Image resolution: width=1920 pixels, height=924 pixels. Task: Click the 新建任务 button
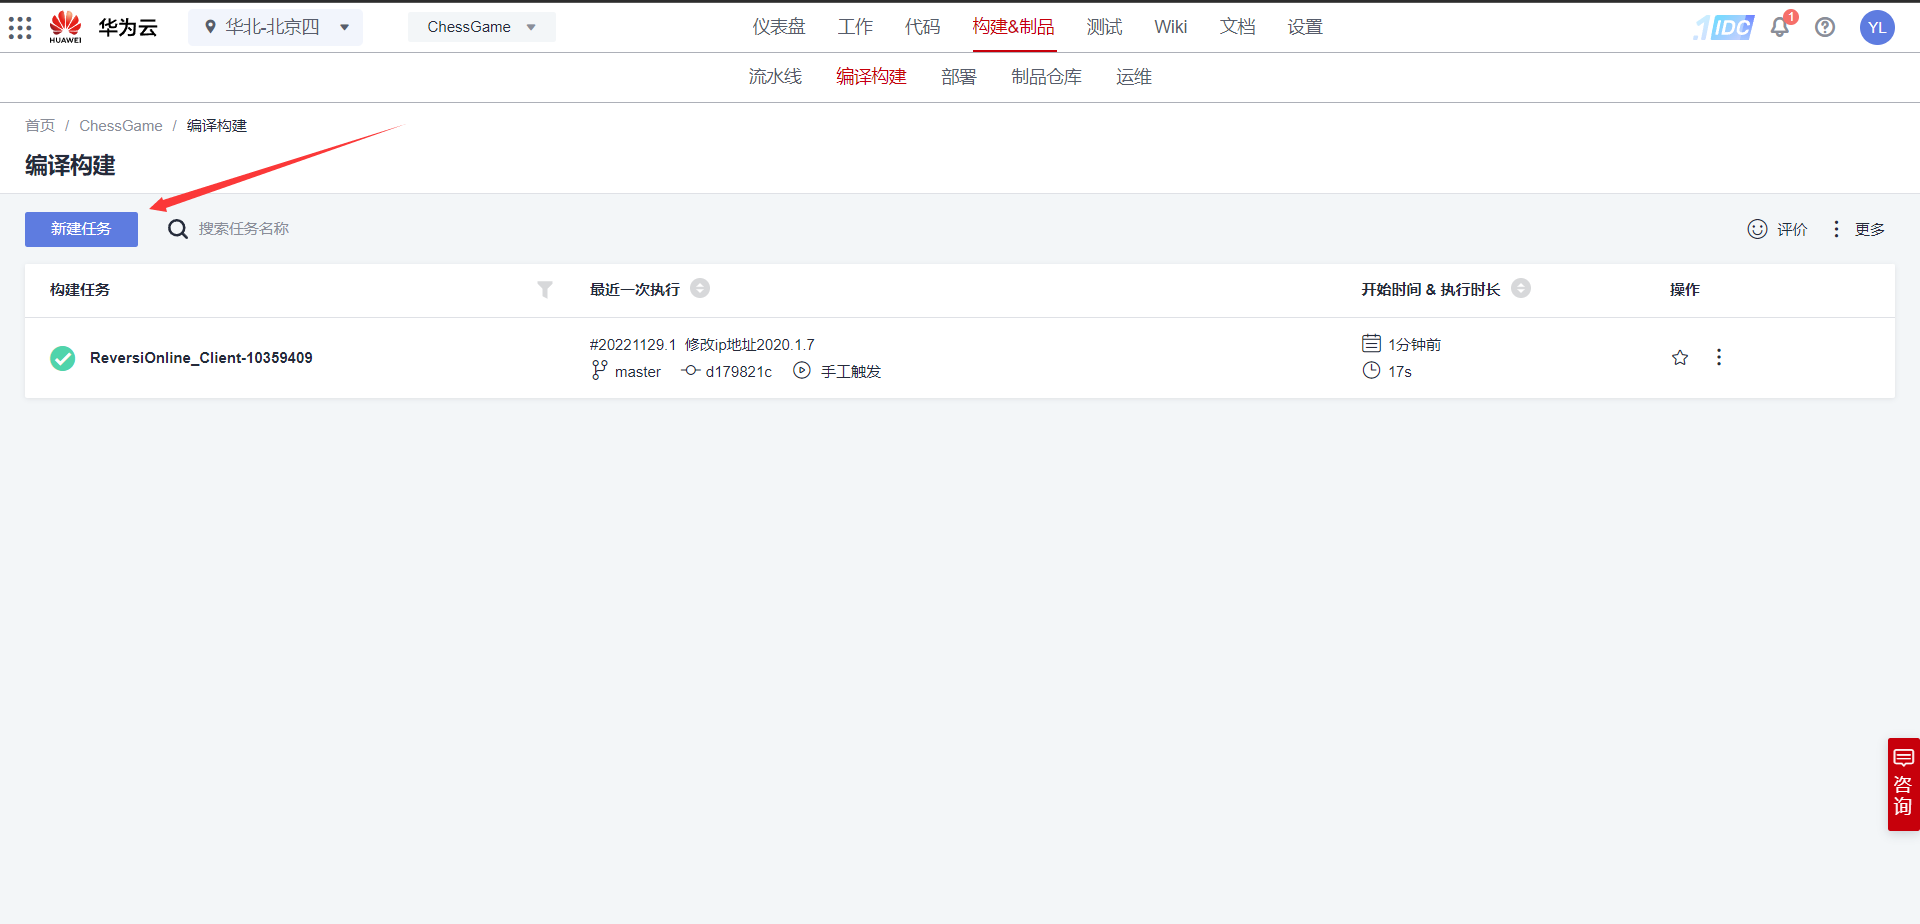coord(81,229)
